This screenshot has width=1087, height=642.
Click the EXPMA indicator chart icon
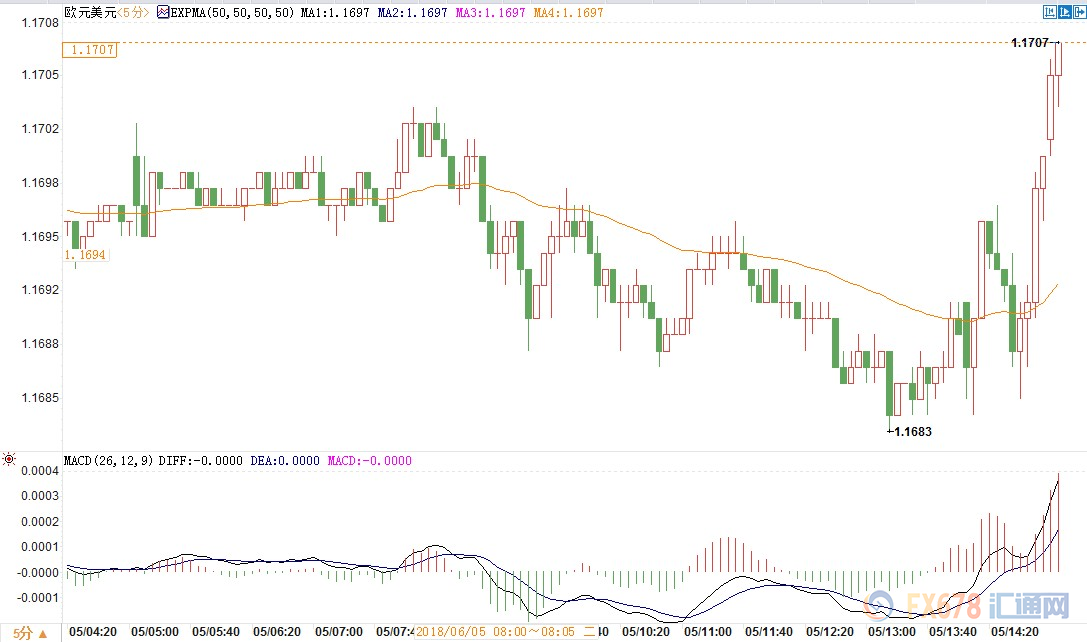coord(163,12)
